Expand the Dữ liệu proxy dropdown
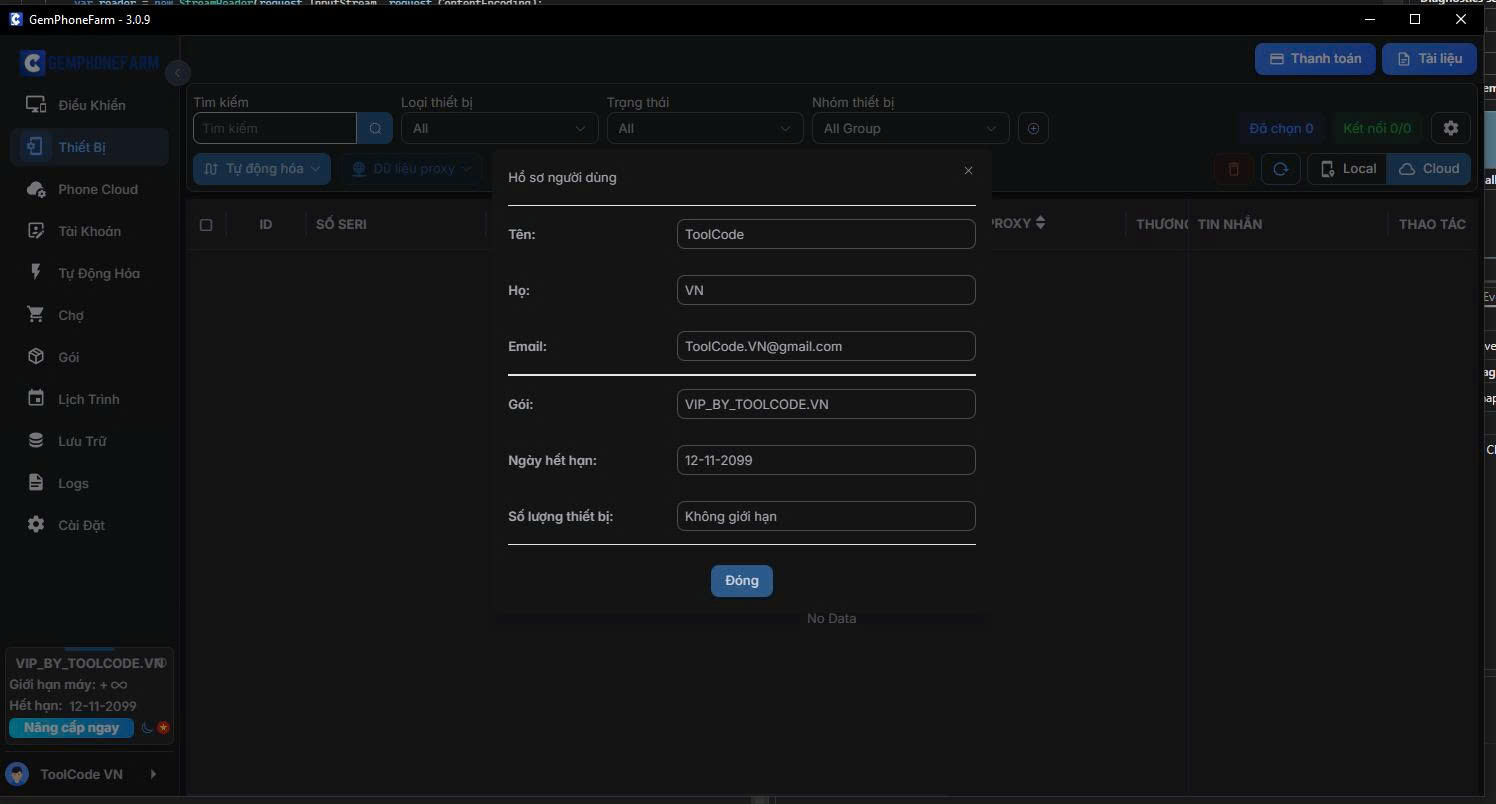The height and width of the screenshot is (804, 1496). click(x=411, y=169)
